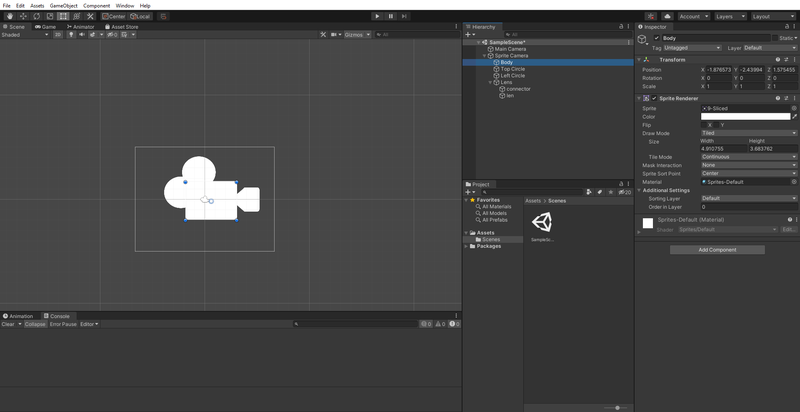Select the Rotate tool
This screenshot has width=800, height=412.
37,16
